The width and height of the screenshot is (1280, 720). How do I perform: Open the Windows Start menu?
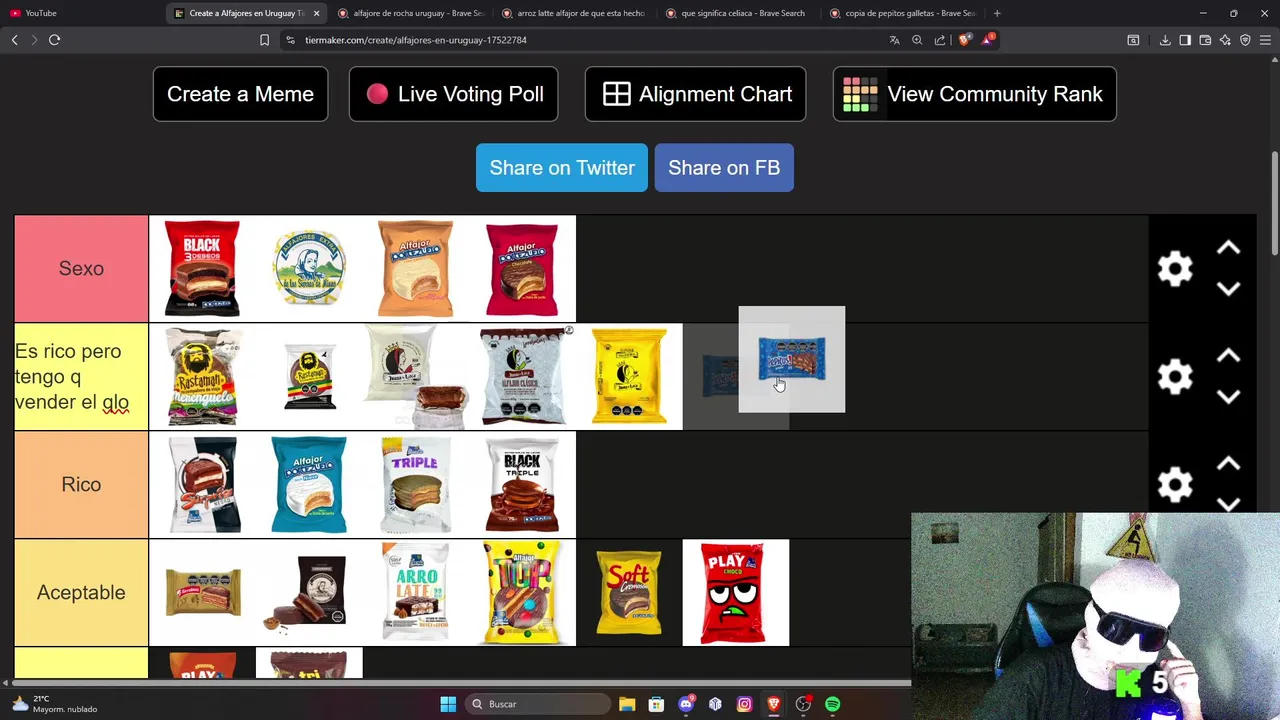point(448,704)
